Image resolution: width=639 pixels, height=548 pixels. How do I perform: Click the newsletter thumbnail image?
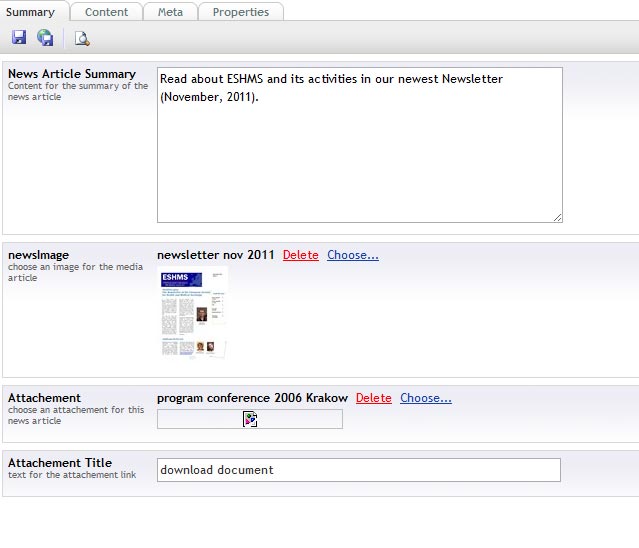pos(194,312)
